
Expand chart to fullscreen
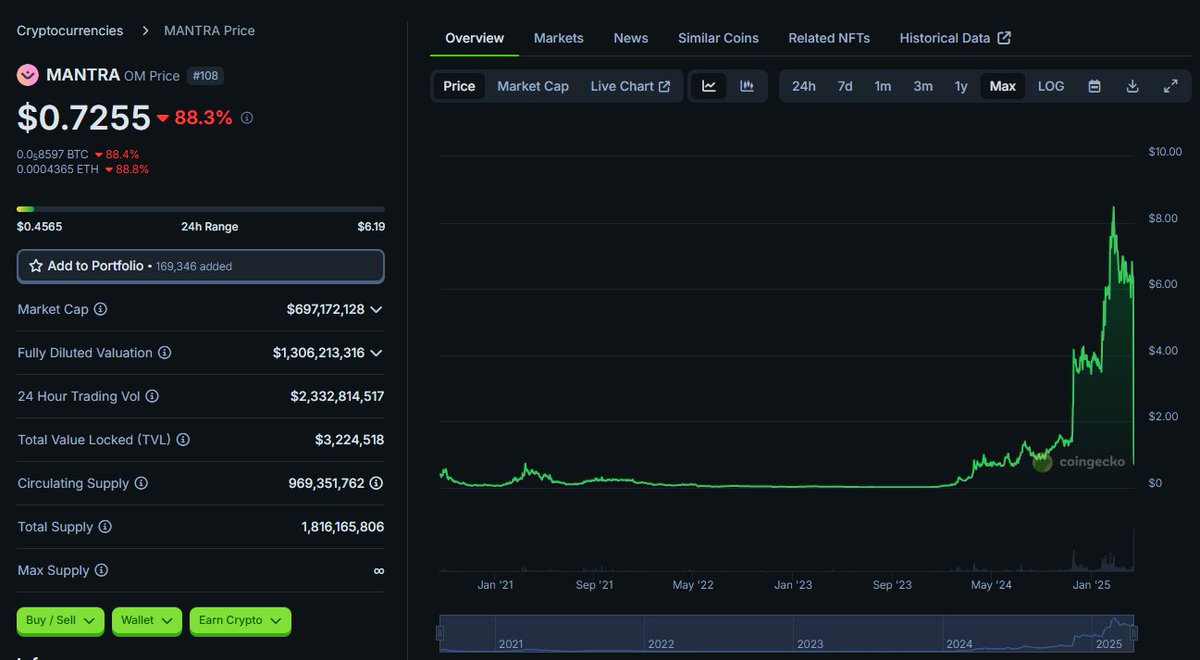click(1170, 86)
